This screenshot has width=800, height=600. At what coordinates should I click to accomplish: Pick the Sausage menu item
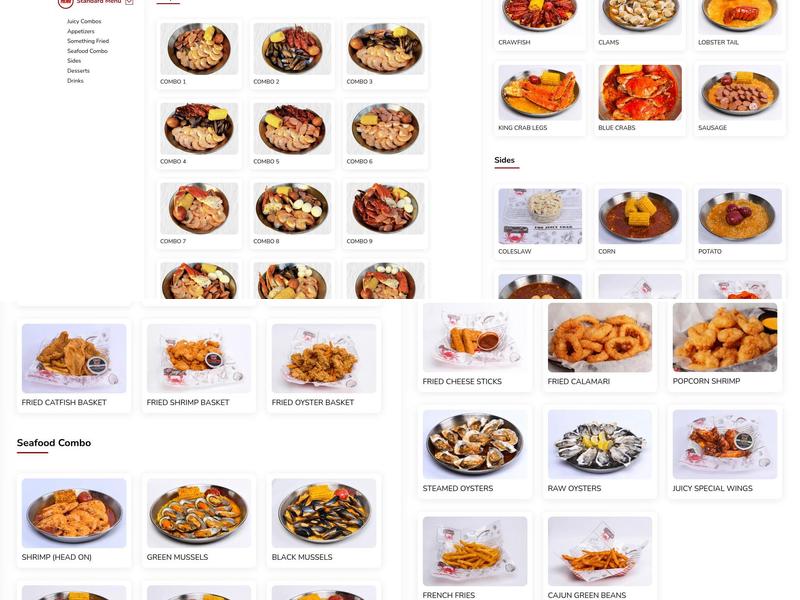(x=740, y=98)
